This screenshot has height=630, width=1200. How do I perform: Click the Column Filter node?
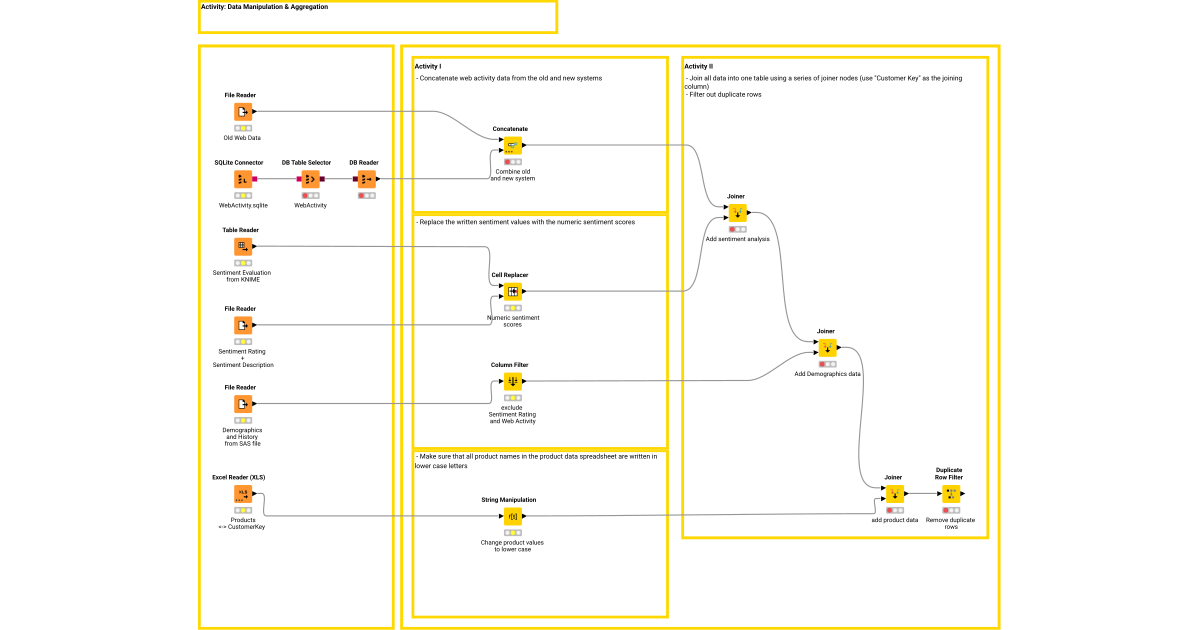512,381
